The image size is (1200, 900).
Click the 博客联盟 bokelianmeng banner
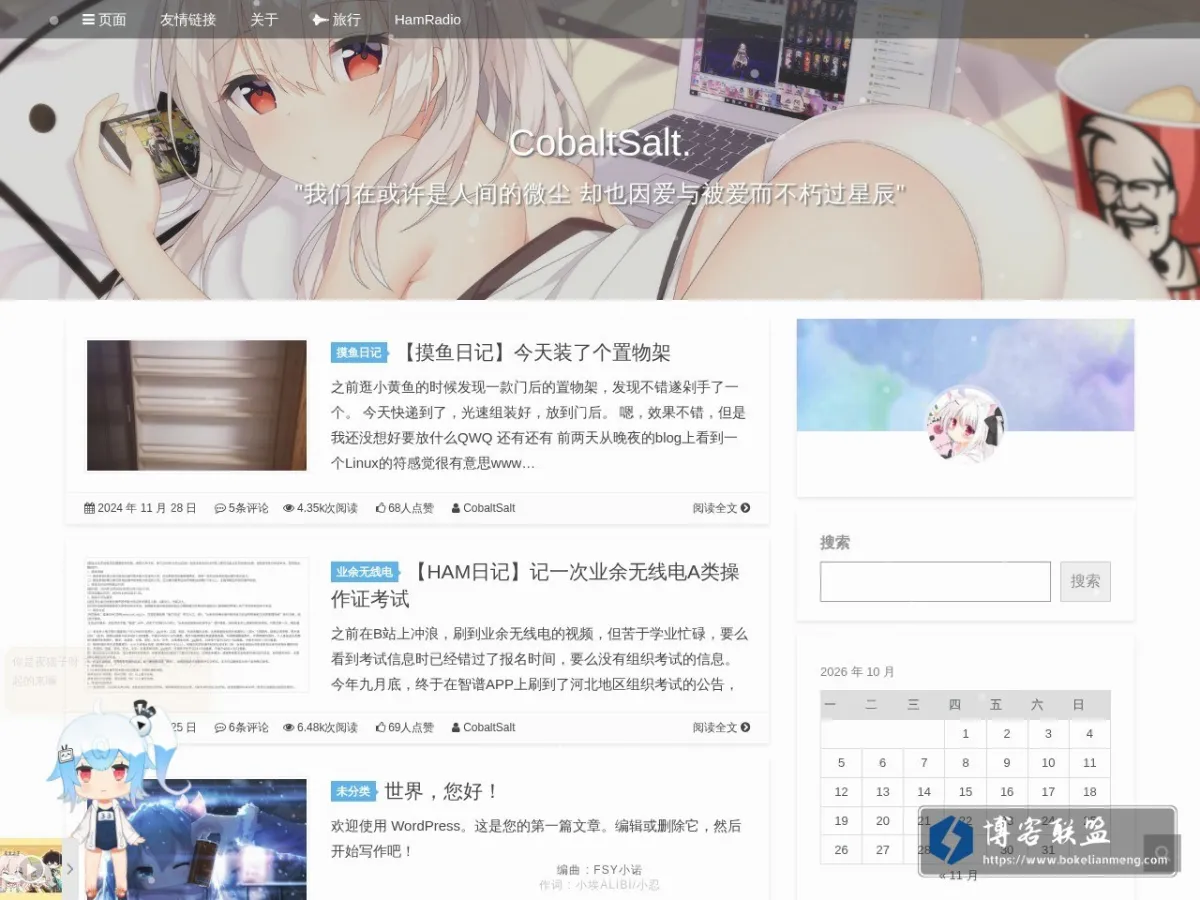coord(1047,841)
